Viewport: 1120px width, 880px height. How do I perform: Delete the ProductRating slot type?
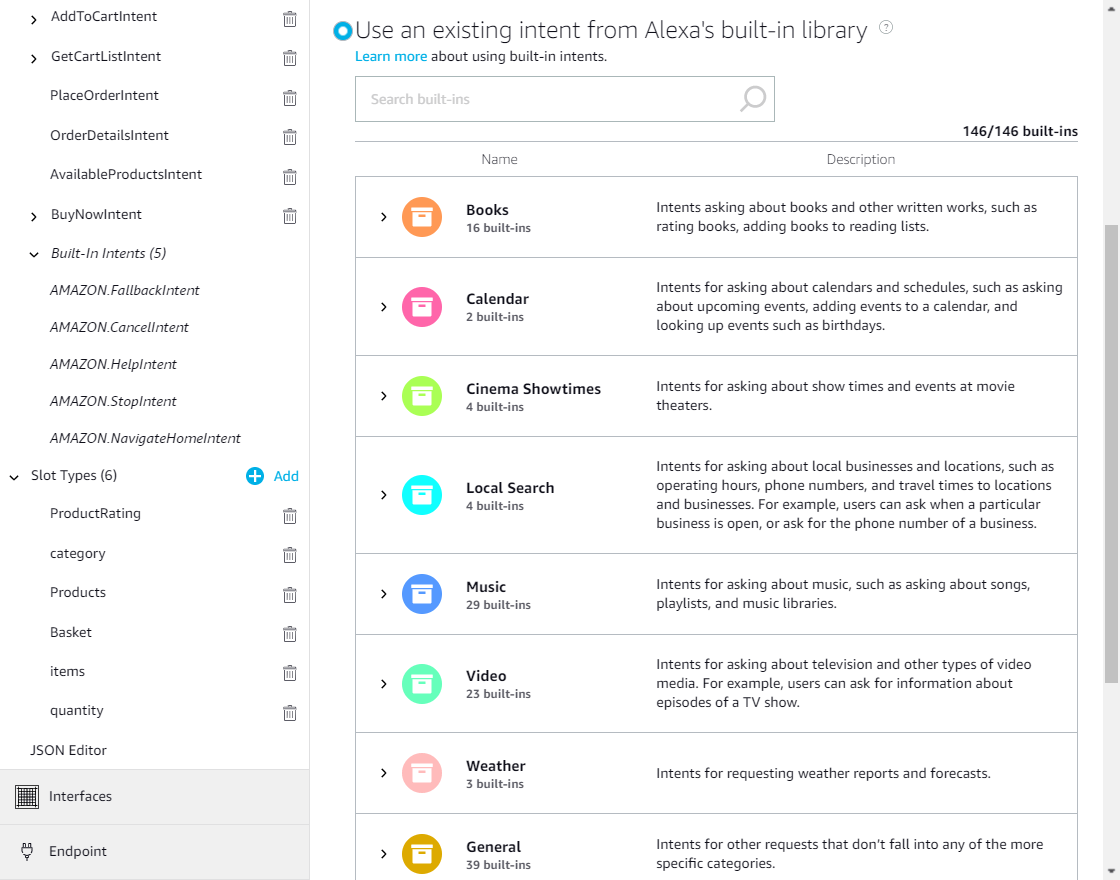[x=289, y=516]
